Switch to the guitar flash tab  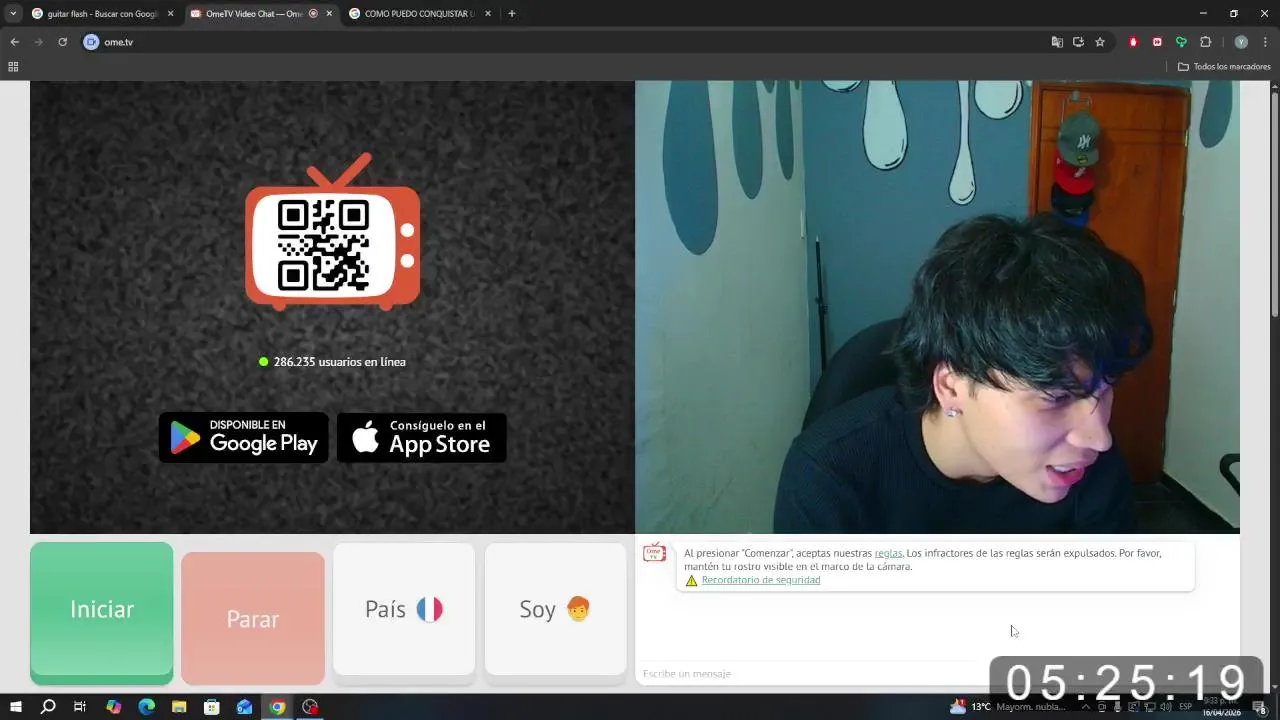102,14
